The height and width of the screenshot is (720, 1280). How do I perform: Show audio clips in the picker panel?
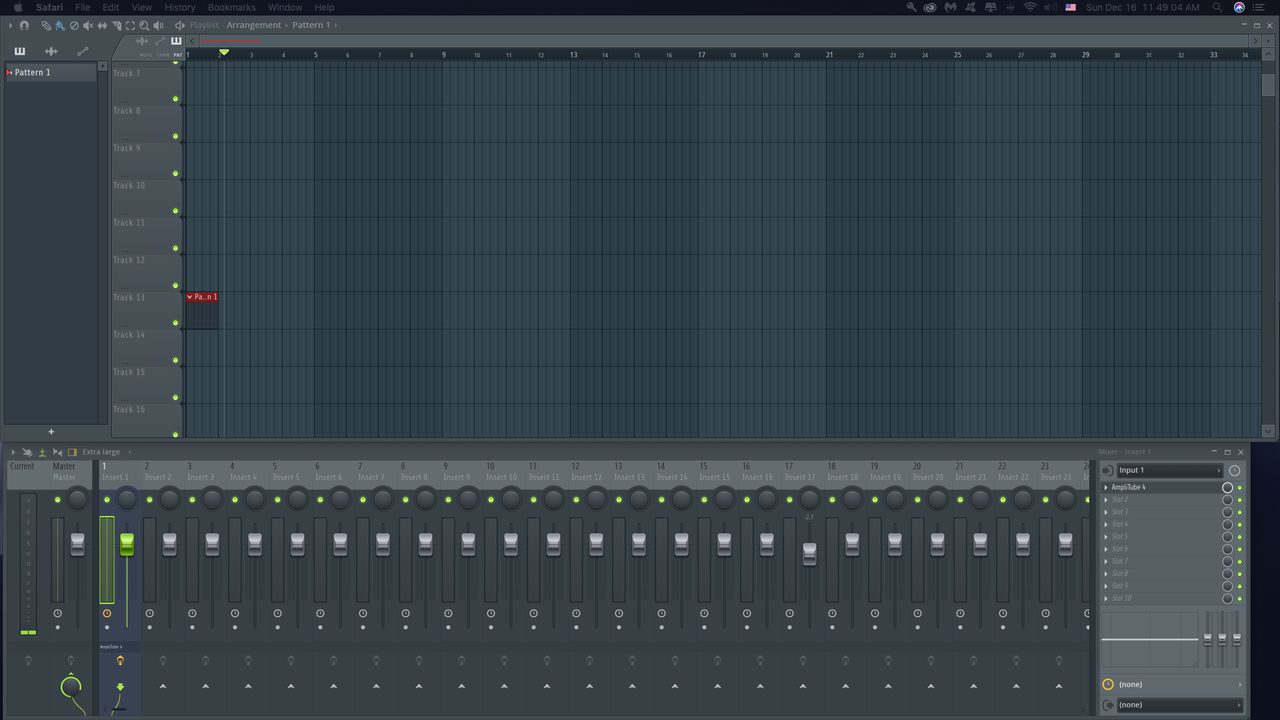[x=51, y=51]
